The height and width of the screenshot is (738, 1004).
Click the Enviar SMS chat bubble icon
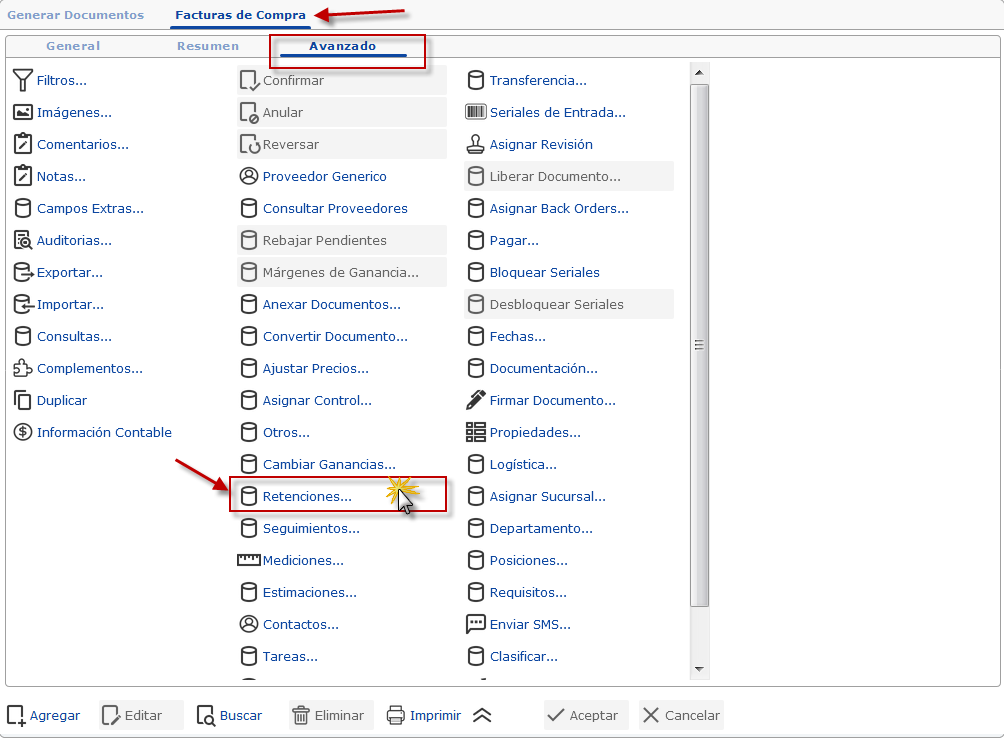pyautogui.click(x=476, y=624)
